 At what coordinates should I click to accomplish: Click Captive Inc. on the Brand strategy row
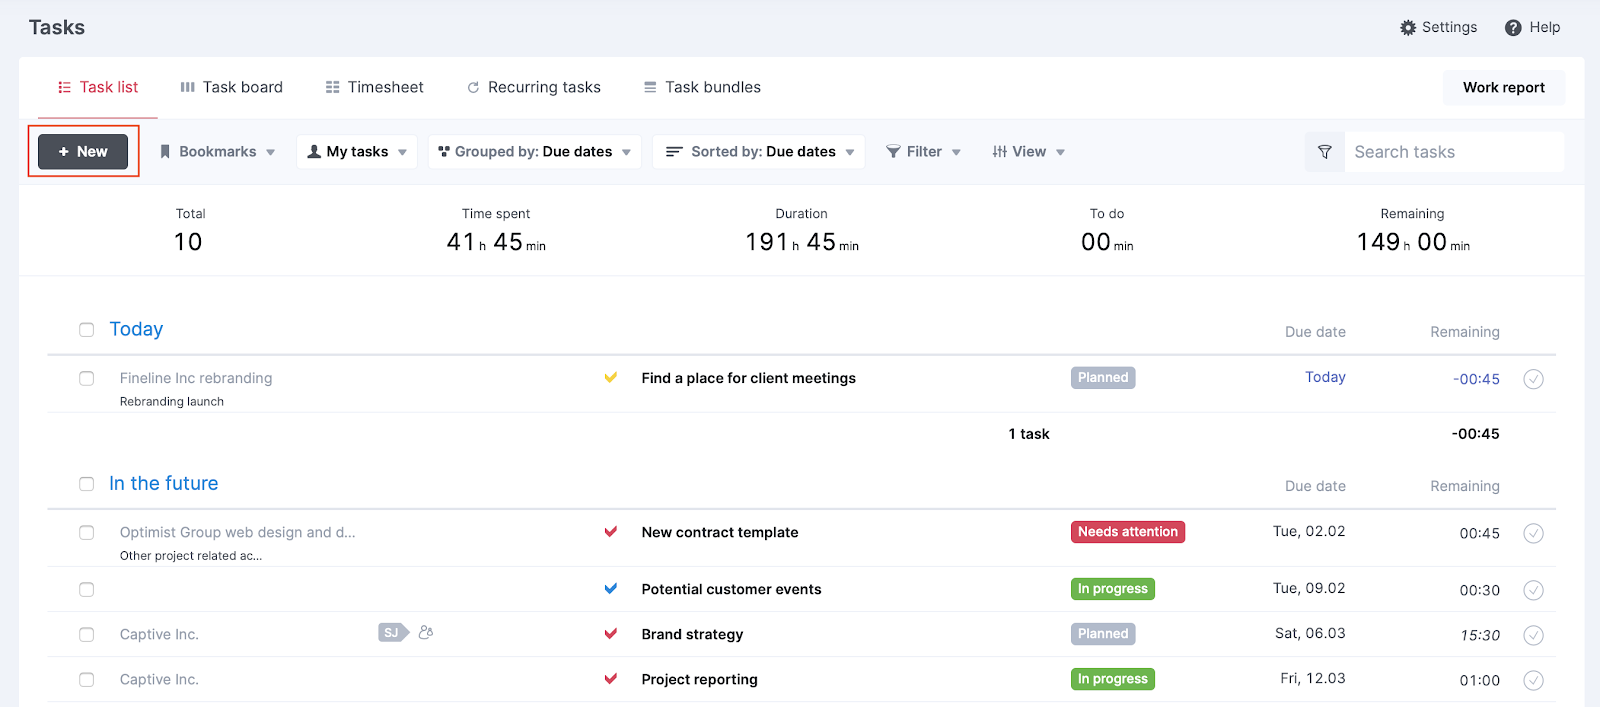159,634
